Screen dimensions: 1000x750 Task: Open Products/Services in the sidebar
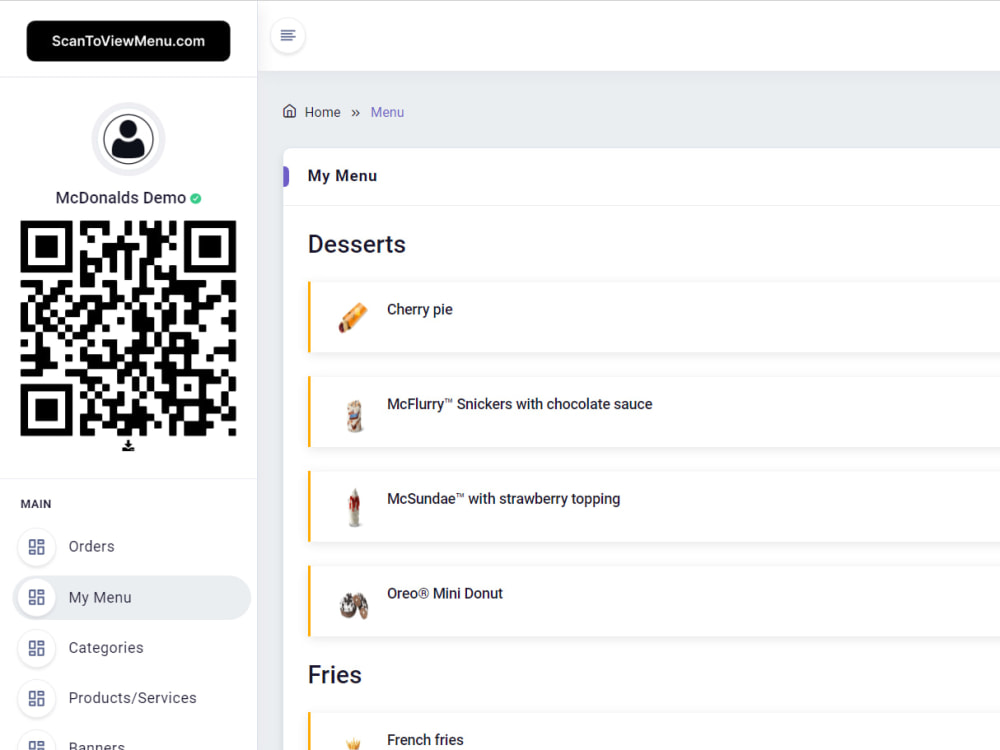point(131,698)
